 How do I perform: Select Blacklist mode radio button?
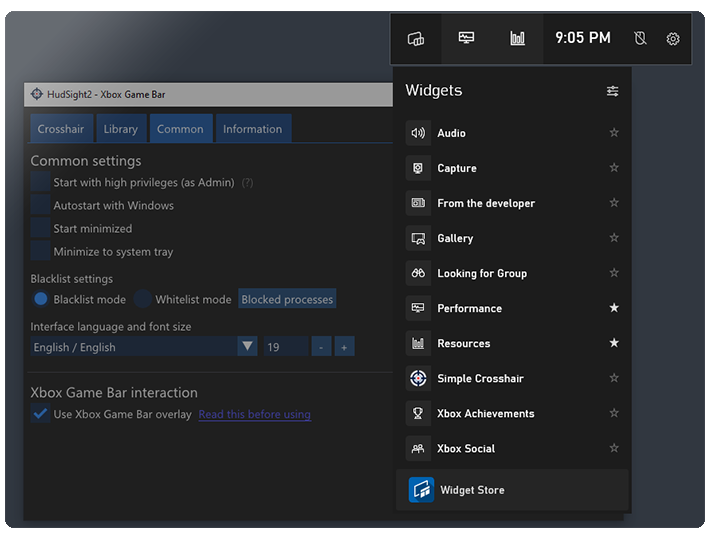(40, 299)
